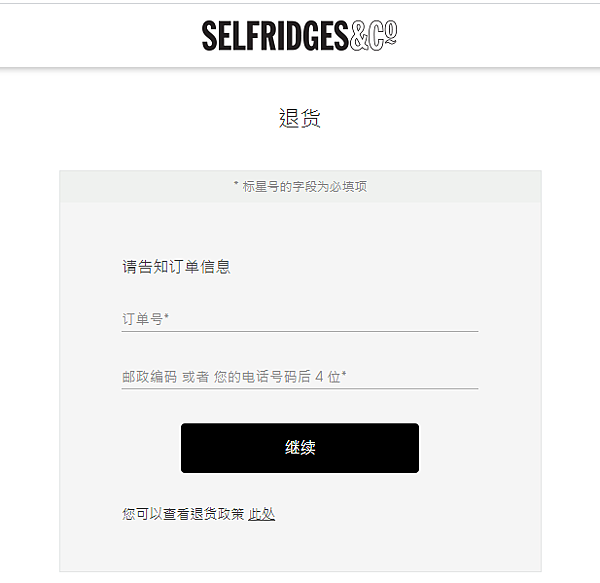Click the Selfridges & Co logo

click(300, 36)
